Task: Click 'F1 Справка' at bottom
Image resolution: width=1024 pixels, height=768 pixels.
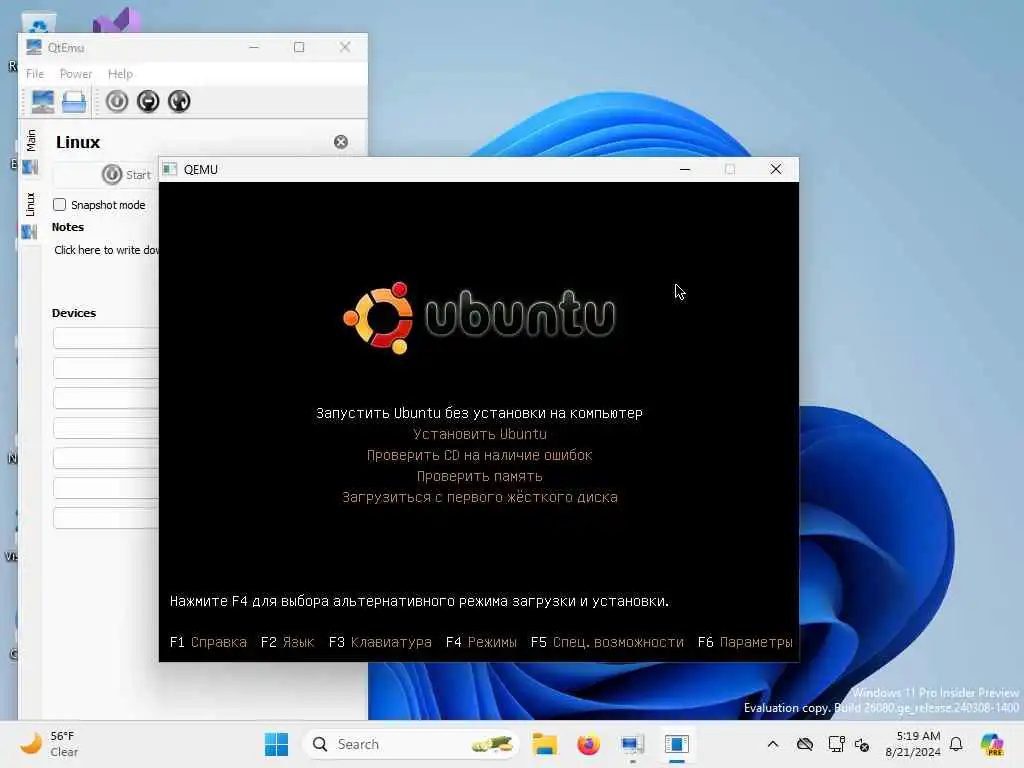Action: [x=208, y=642]
